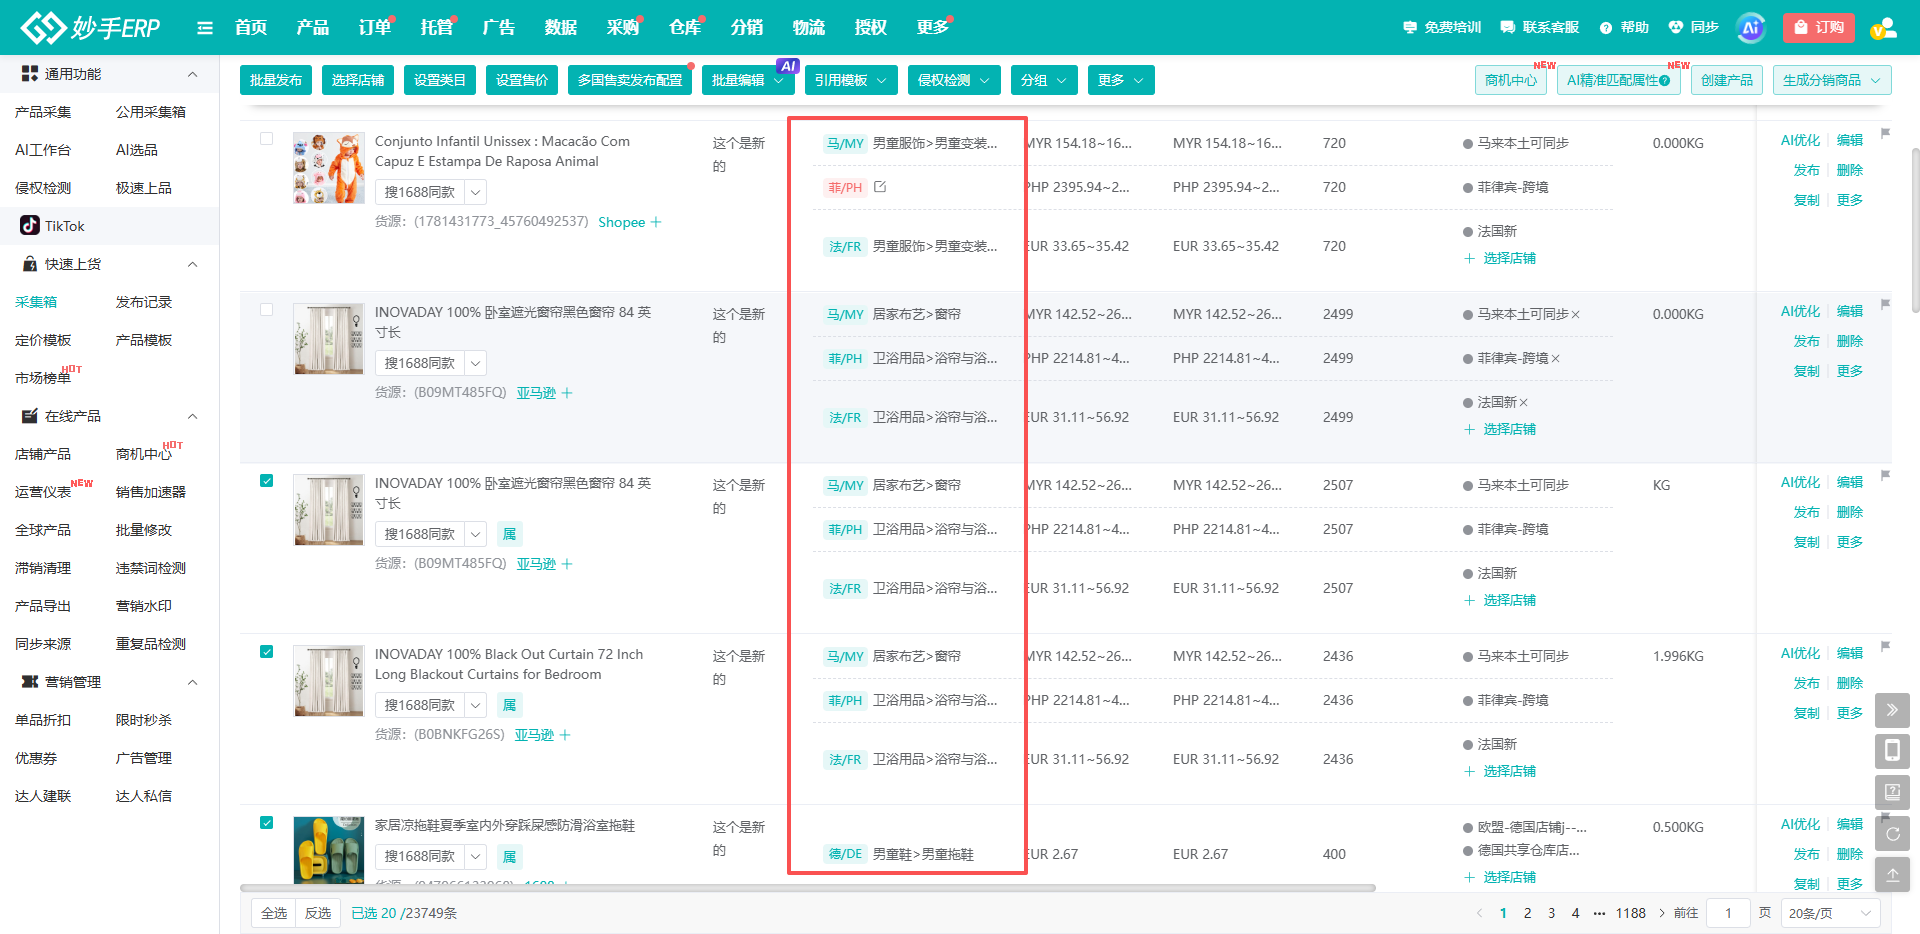Screen dimensions: 1920x934
Task: Uncheck the INOVADAY Black Out Curtain row checkbox
Action: 267,652
